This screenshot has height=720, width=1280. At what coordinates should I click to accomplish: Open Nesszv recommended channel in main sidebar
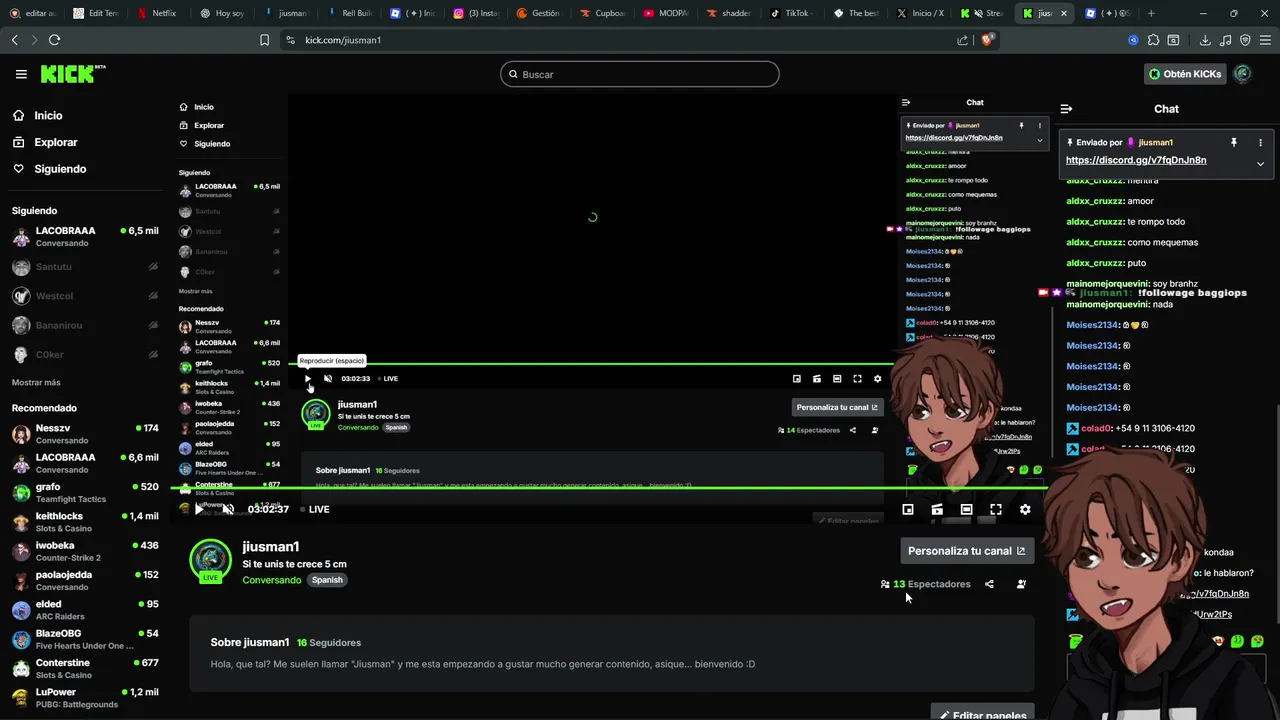(x=85, y=434)
